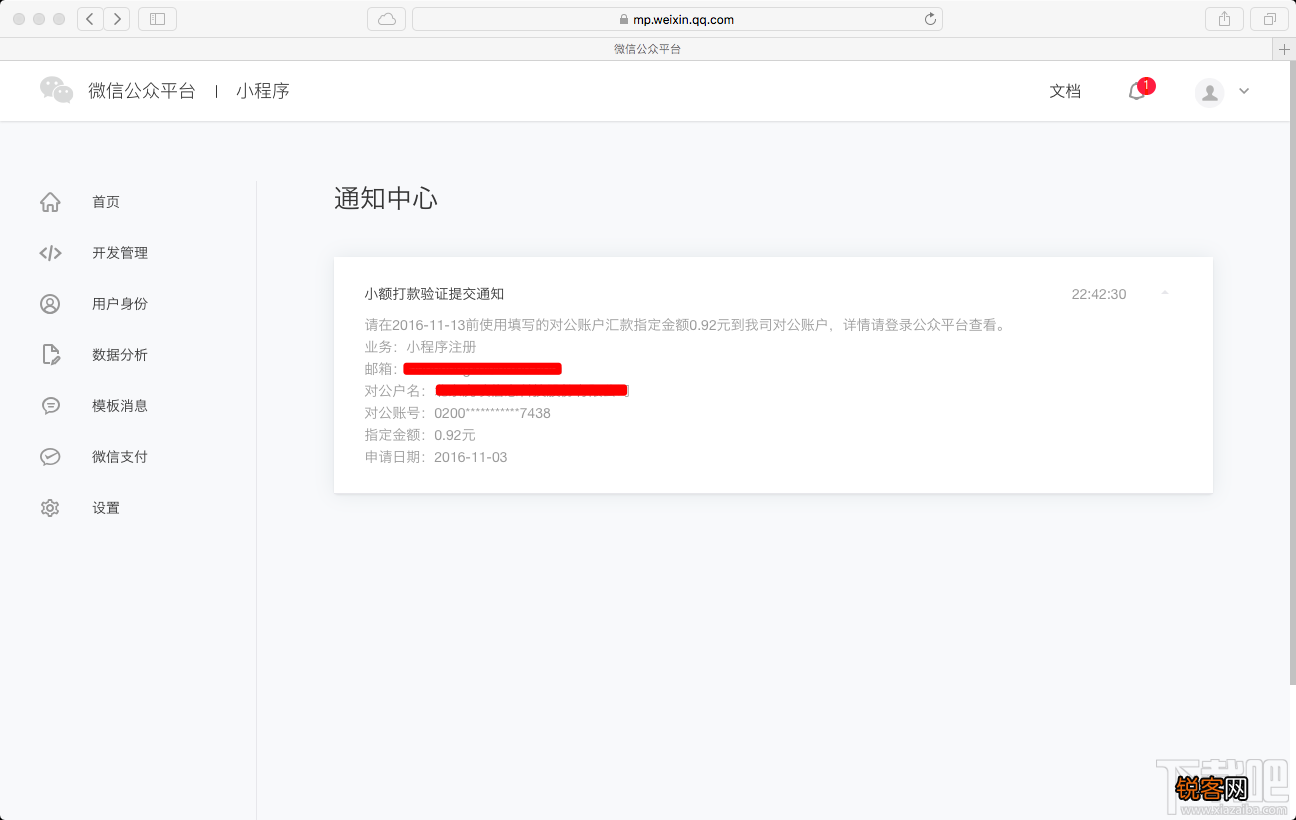
Task: Click the iCloud tabs cloud button
Action: coord(387,19)
